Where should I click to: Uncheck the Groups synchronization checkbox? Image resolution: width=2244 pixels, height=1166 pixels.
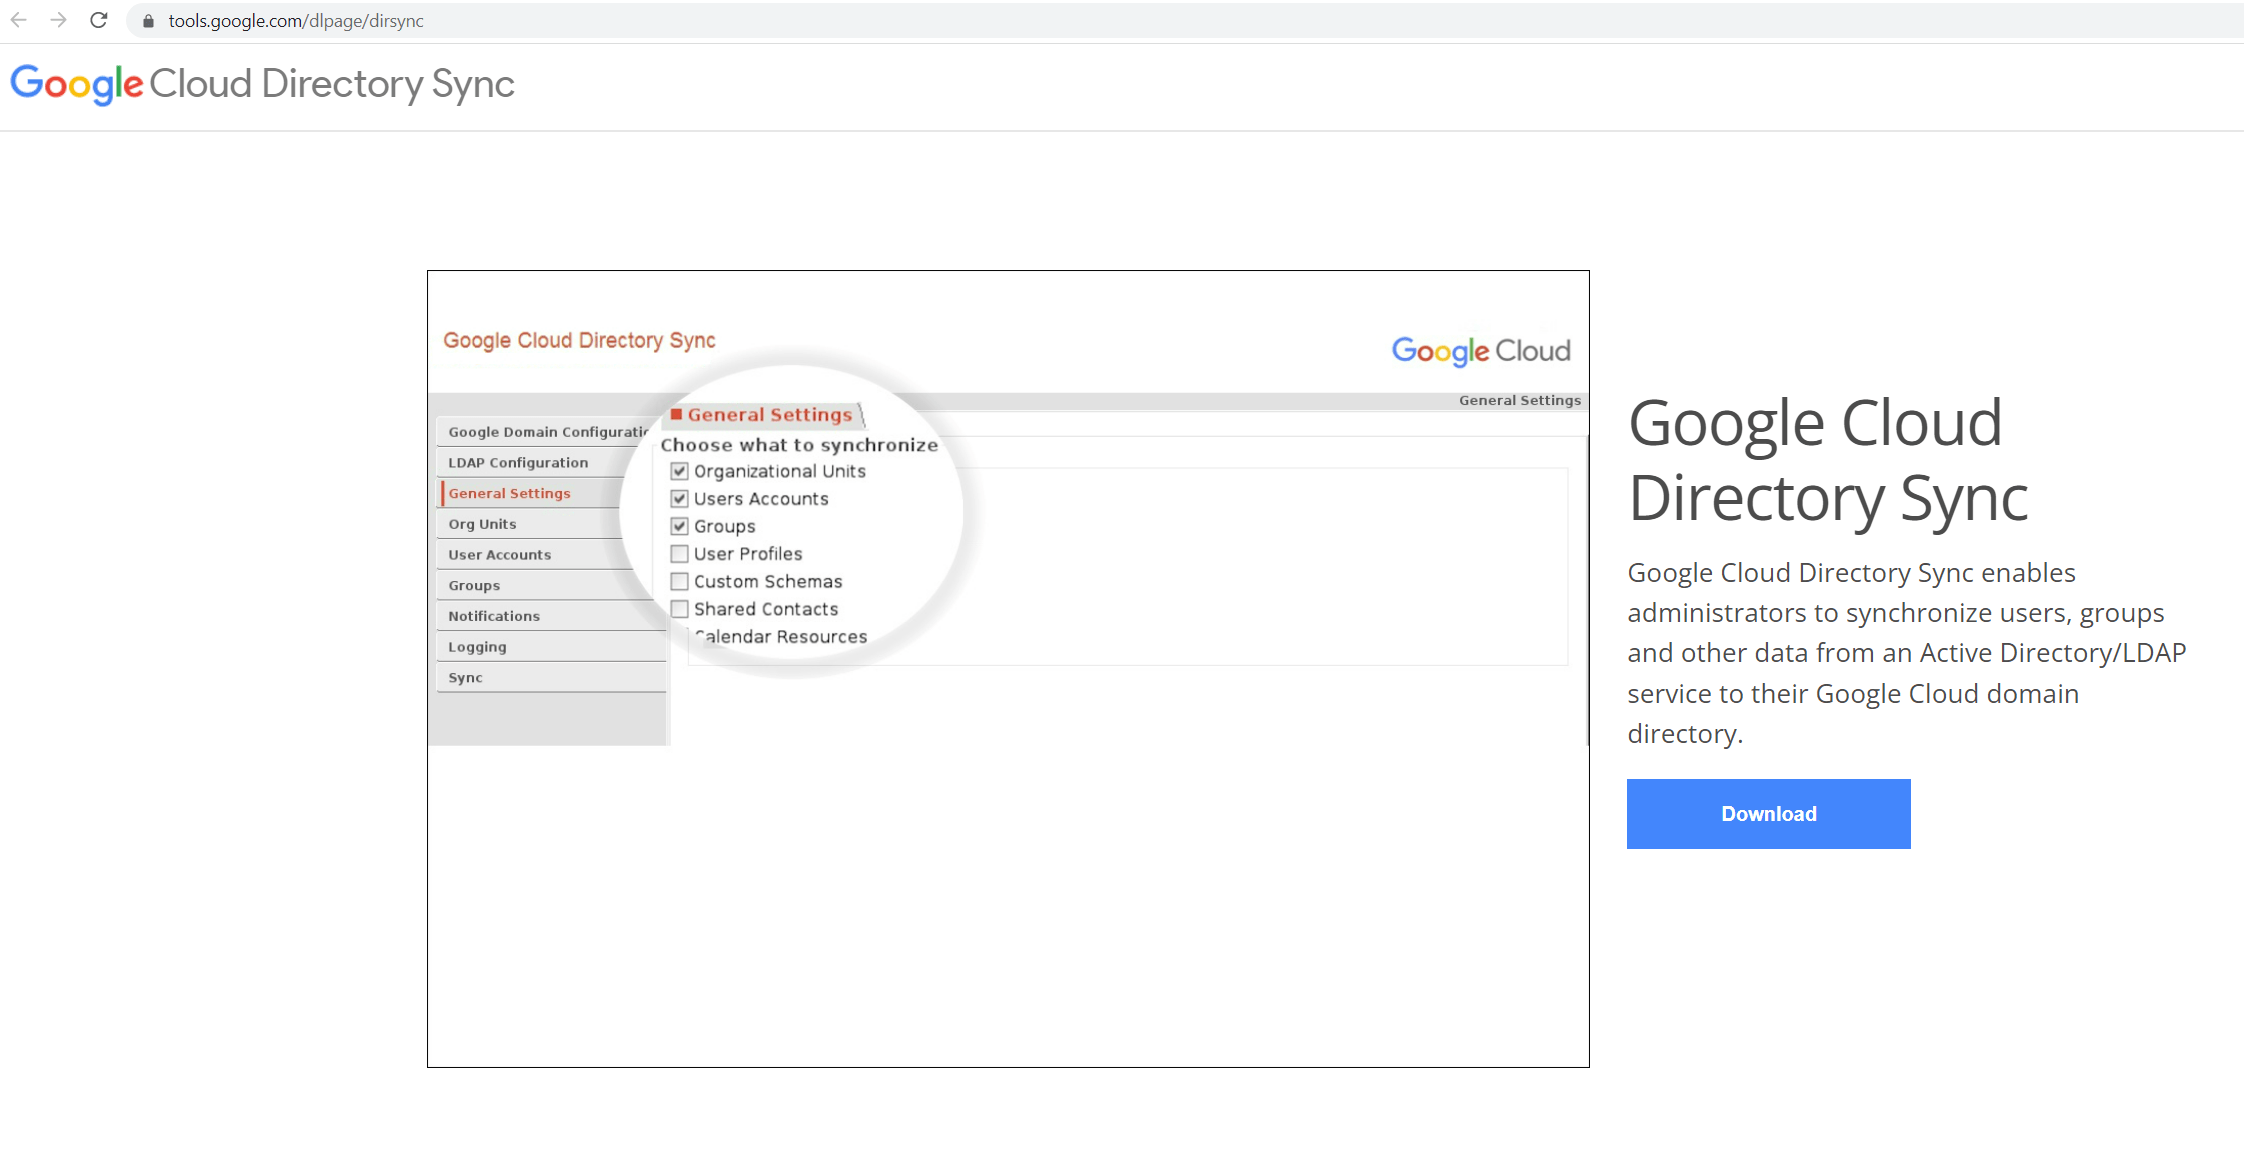point(680,526)
